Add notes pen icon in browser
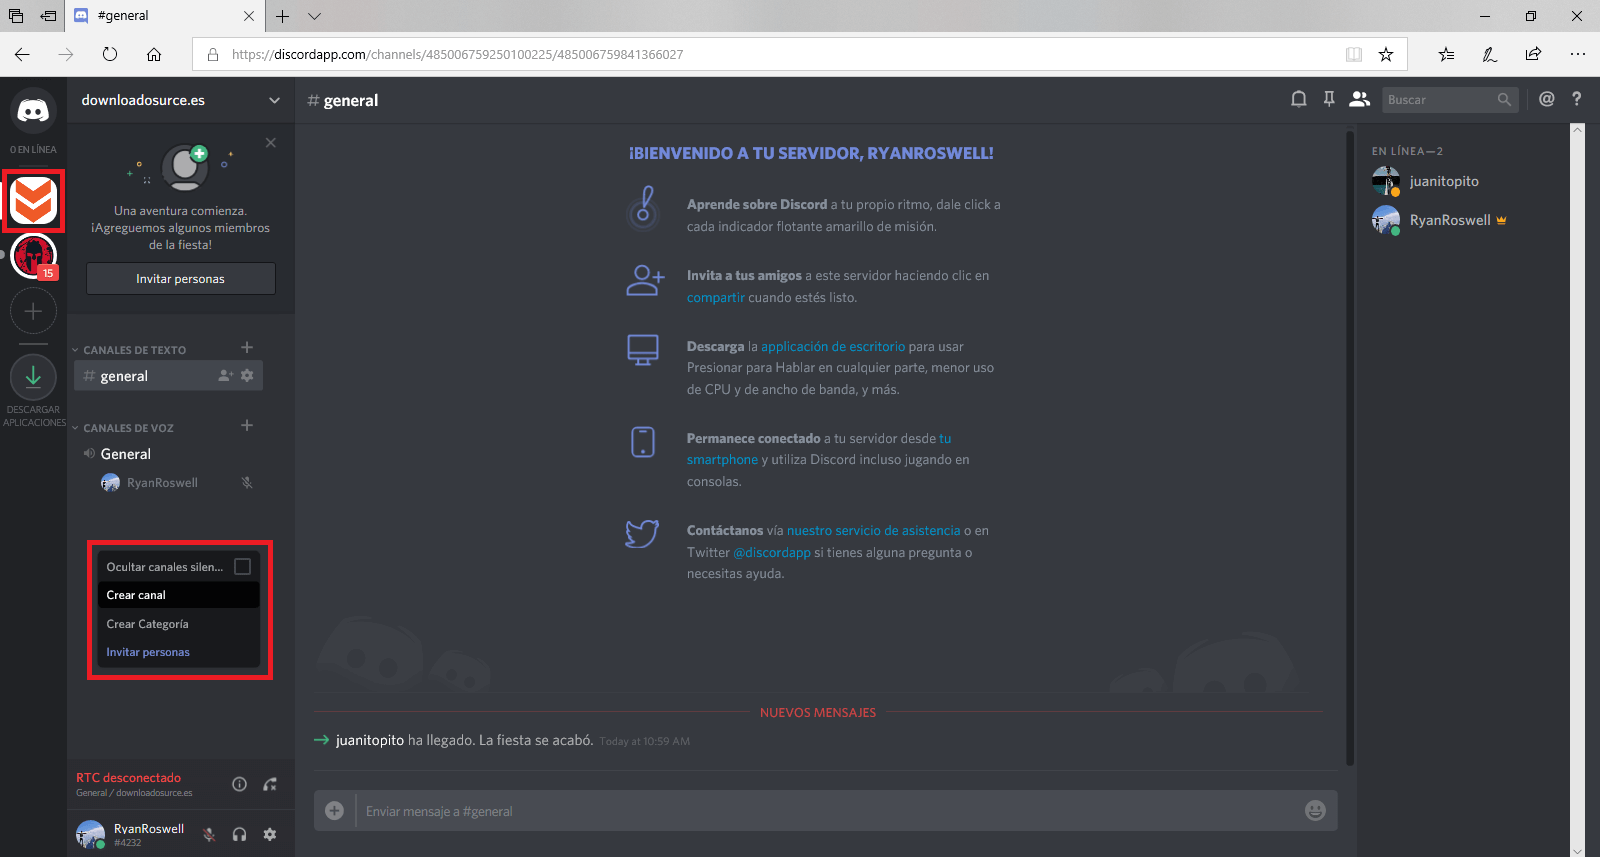Screen dimensions: 1600x857 coord(1490,54)
